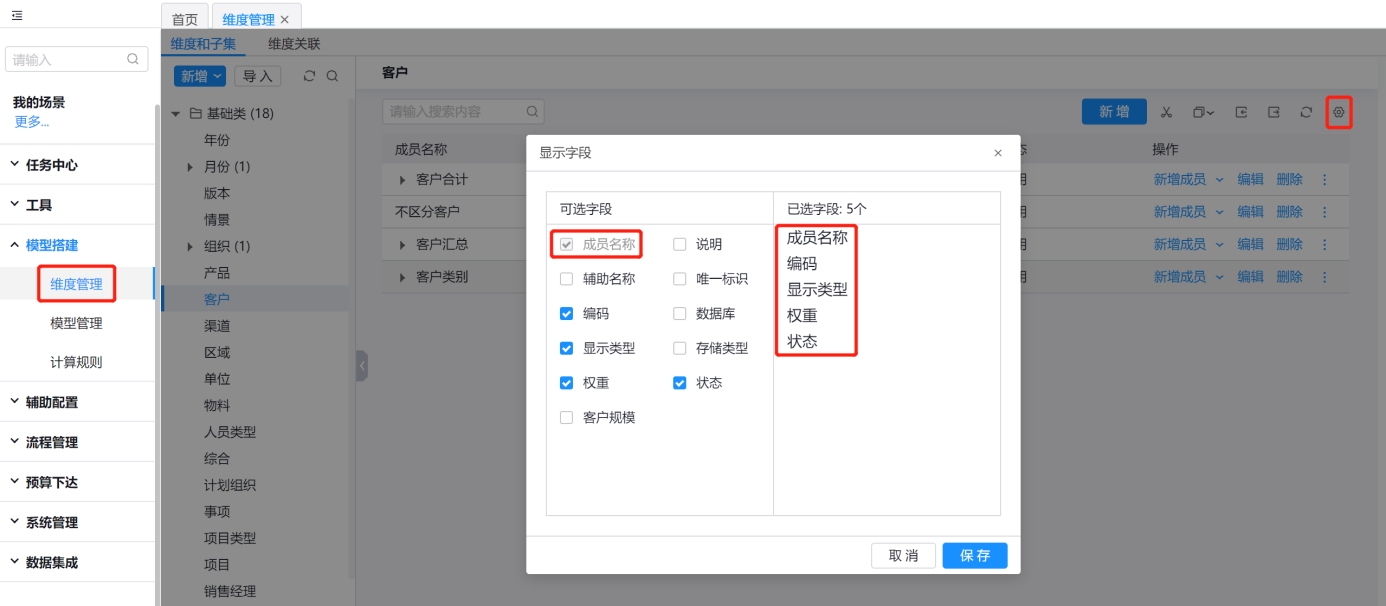
Task: Uncheck the 编码 field checkbox
Action: tap(567, 314)
